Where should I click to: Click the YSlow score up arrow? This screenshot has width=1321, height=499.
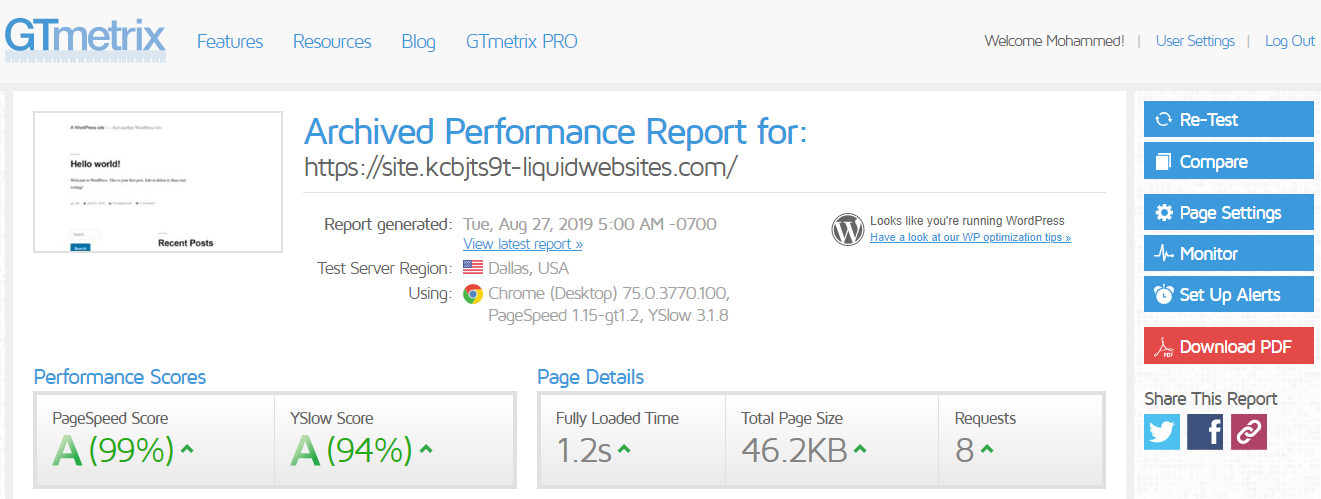pyautogui.click(x=425, y=450)
